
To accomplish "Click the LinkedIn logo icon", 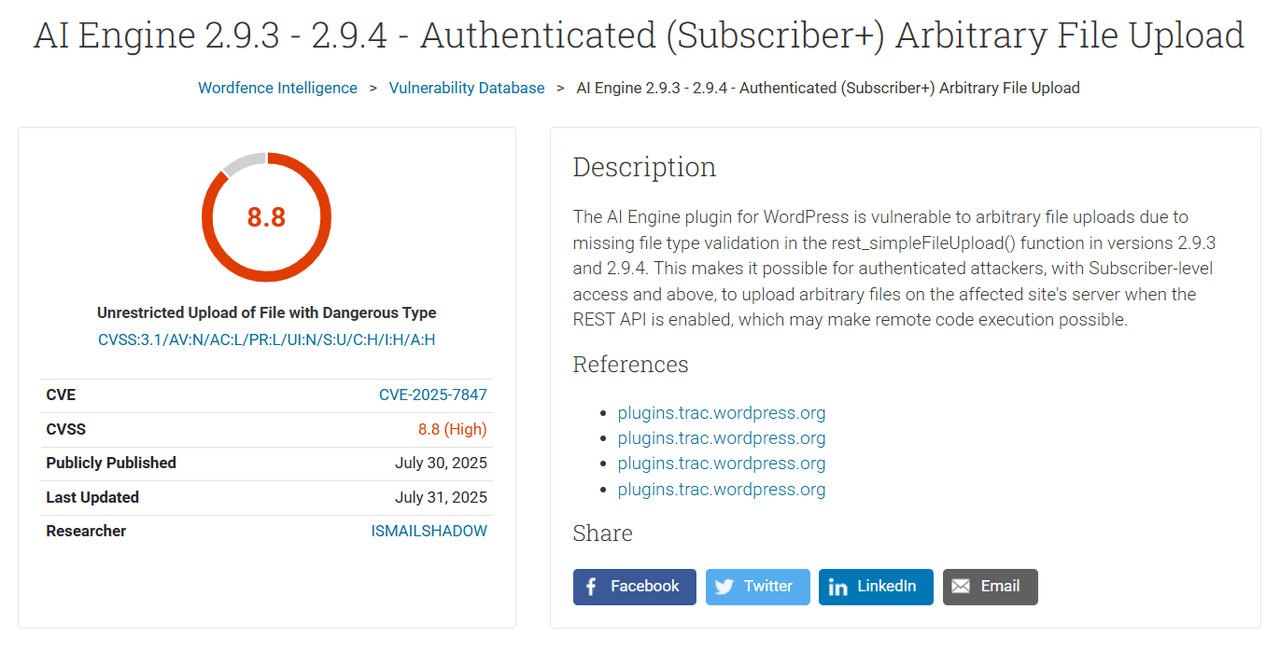I will [x=838, y=587].
